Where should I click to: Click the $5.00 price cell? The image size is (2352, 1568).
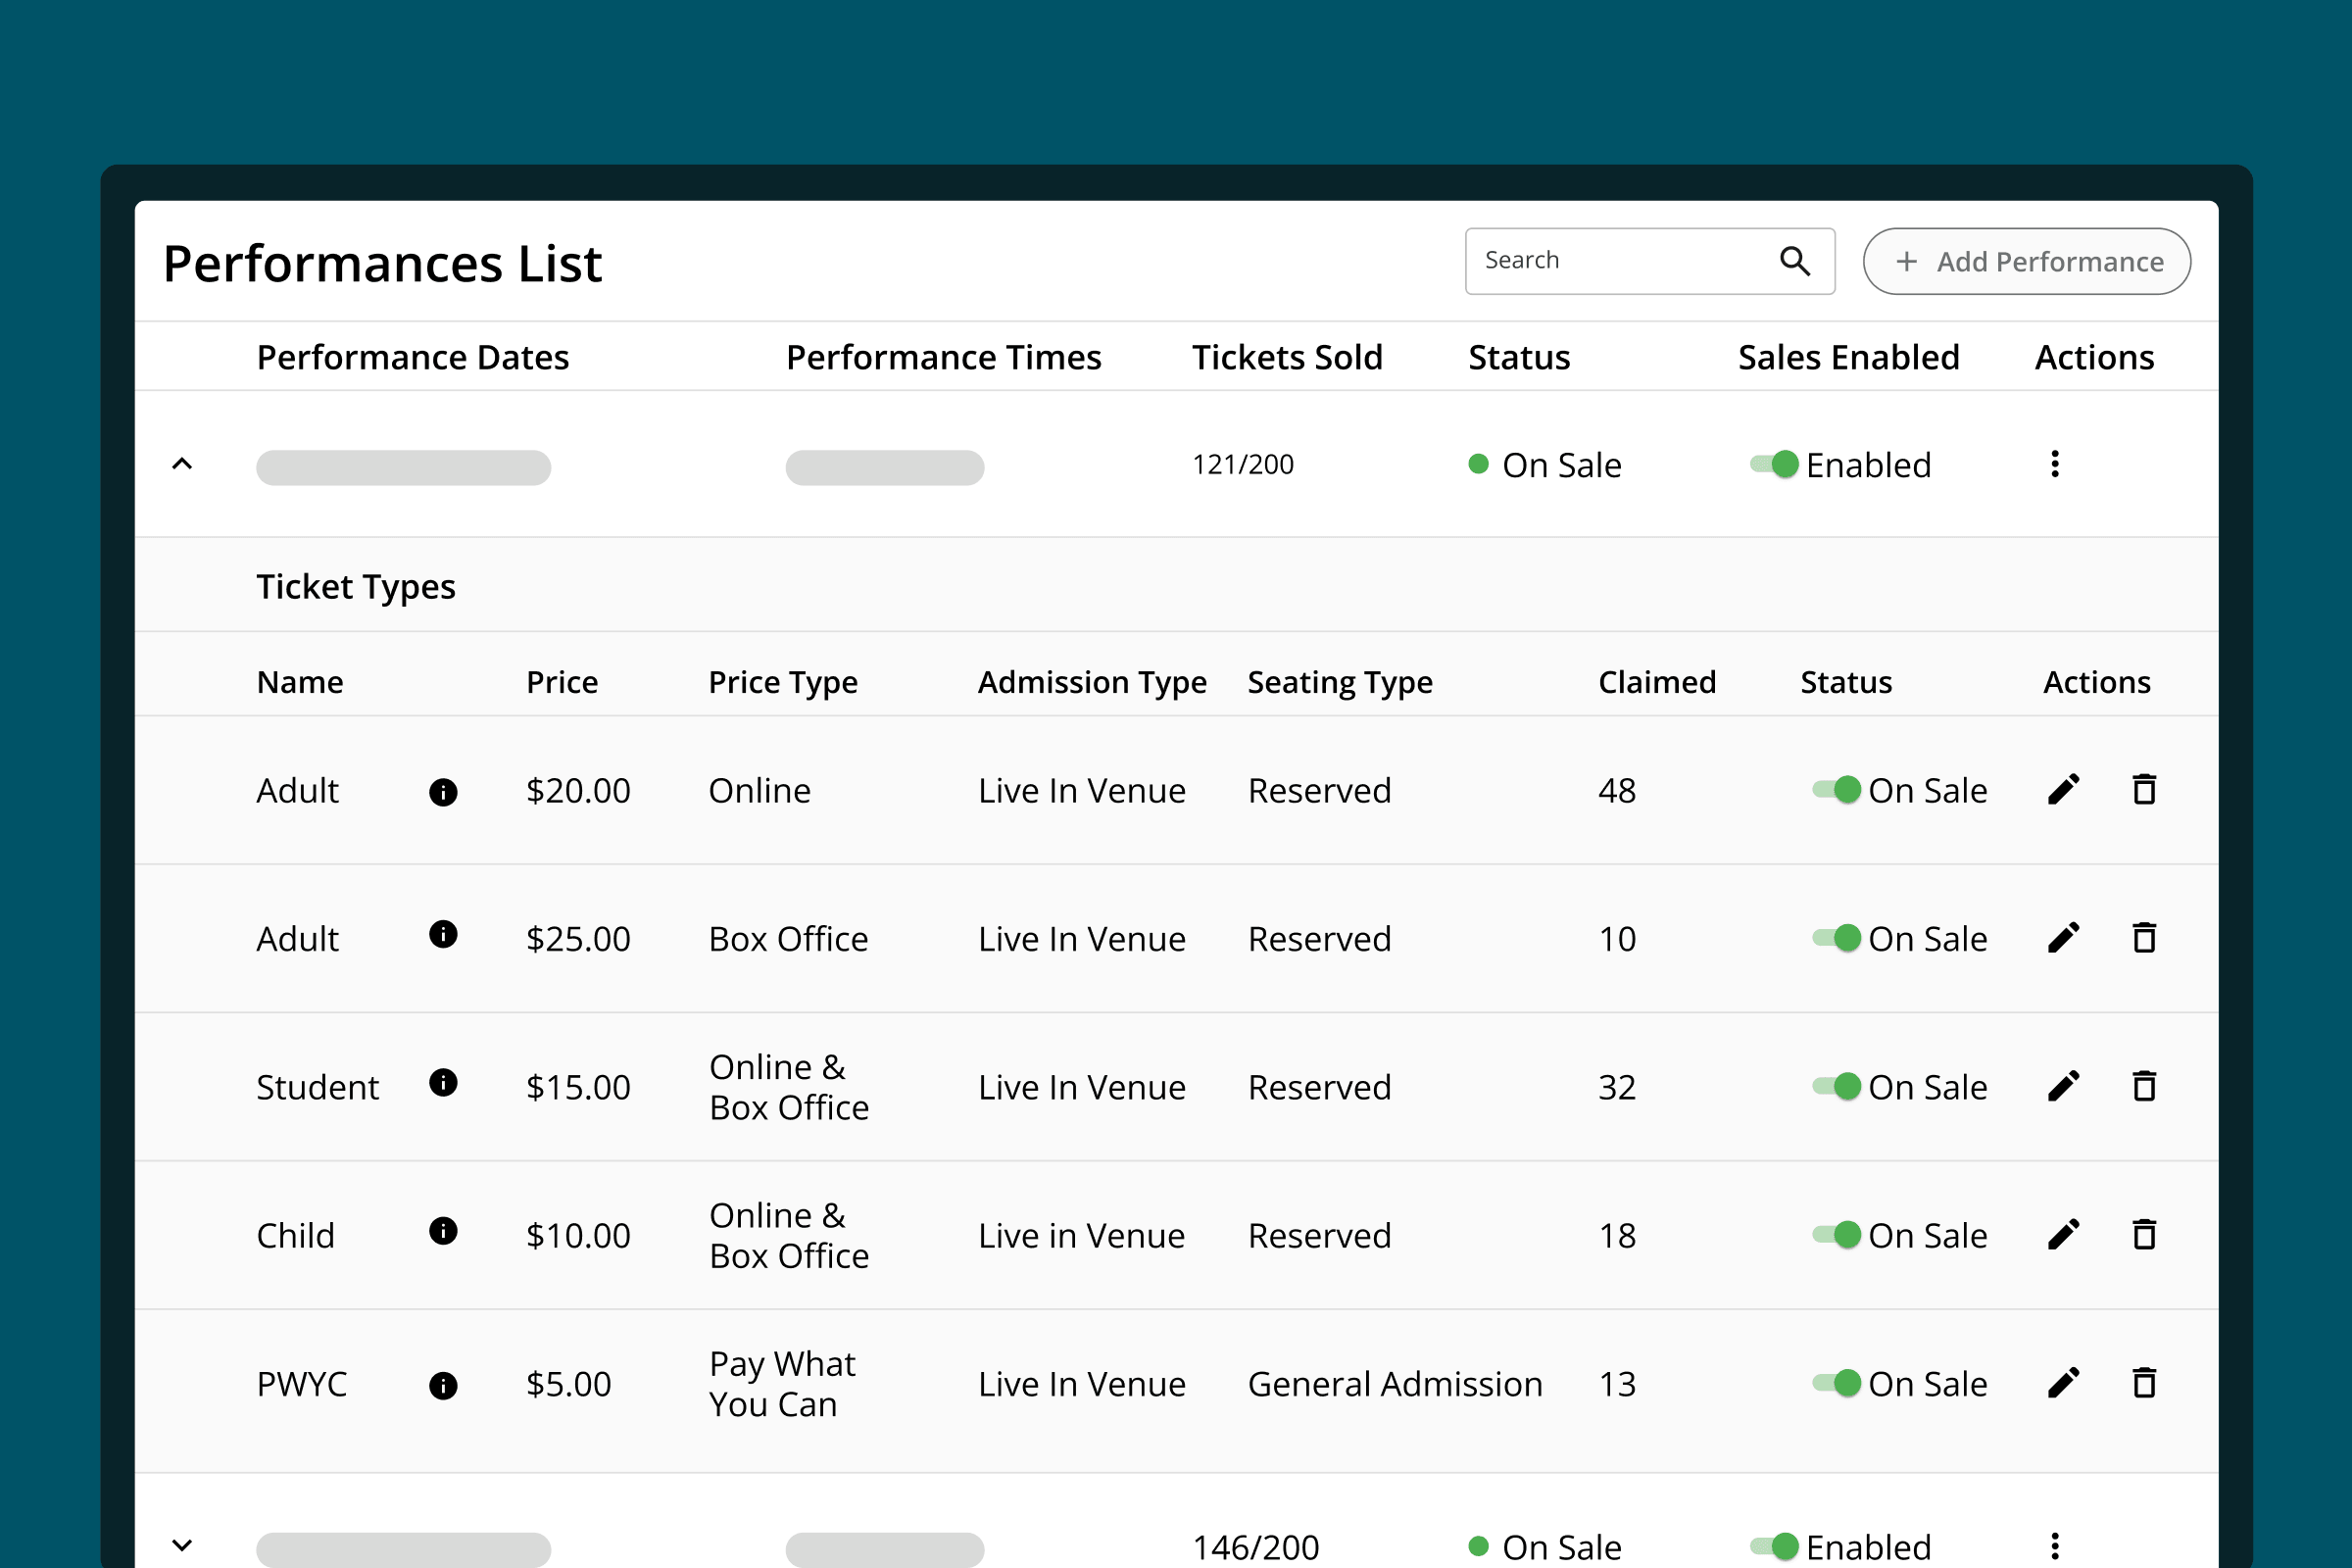(x=568, y=1384)
